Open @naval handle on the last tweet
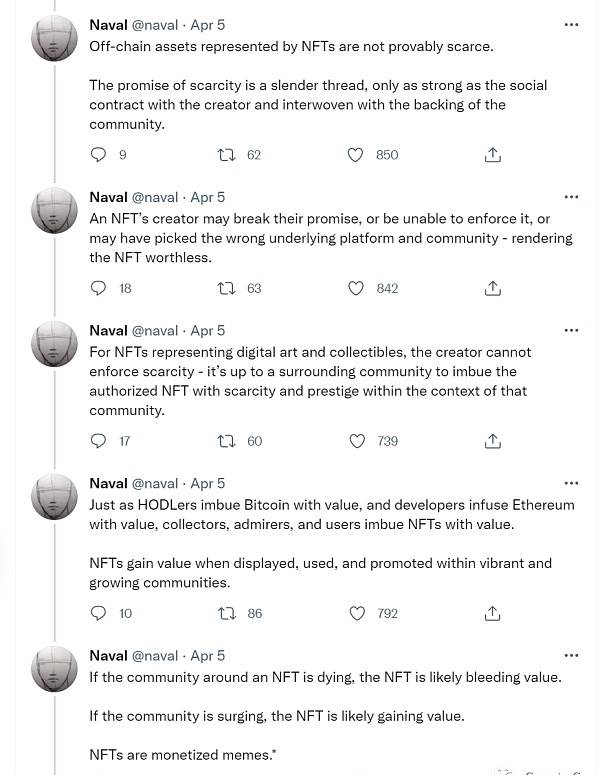Viewport: 600px width, 775px height. [x=155, y=656]
